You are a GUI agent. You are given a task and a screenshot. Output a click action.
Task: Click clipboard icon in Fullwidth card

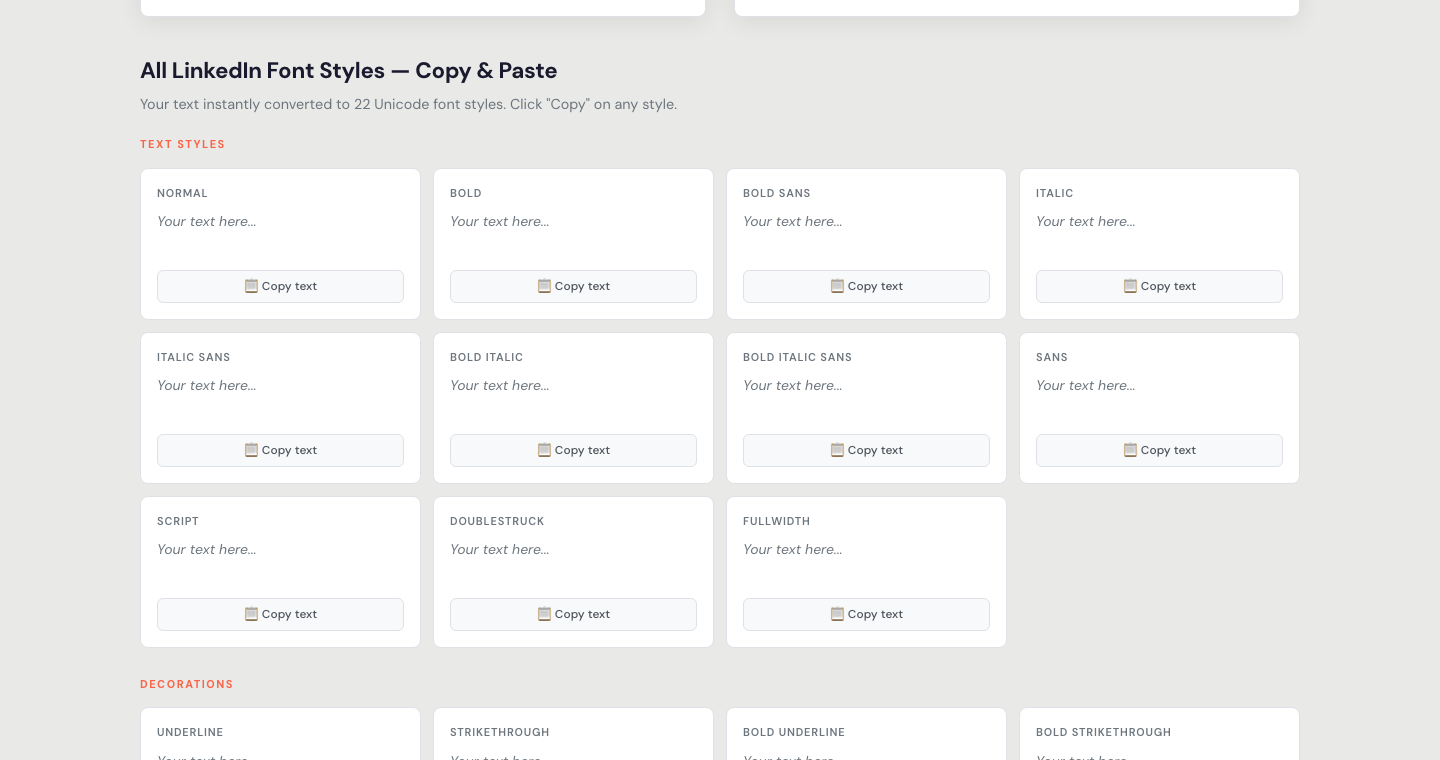pyautogui.click(x=837, y=614)
